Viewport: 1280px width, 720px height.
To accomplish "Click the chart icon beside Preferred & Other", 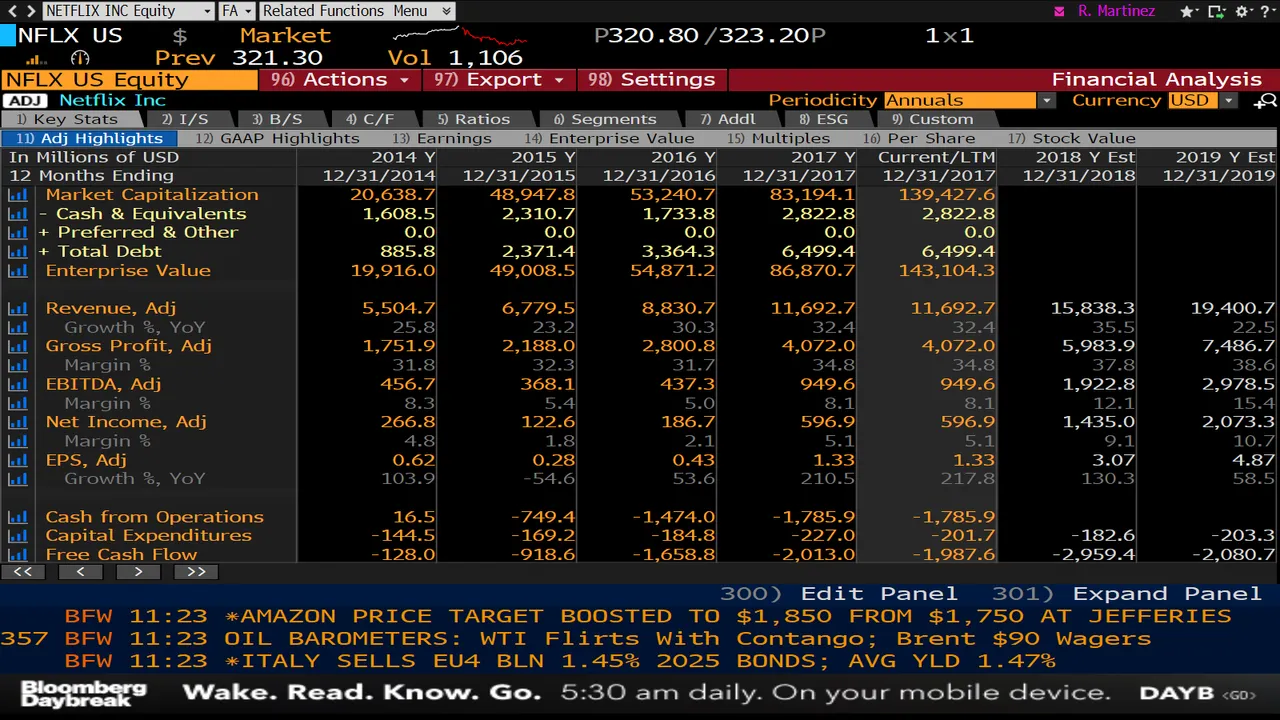I will pyautogui.click(x=17, y=233).
